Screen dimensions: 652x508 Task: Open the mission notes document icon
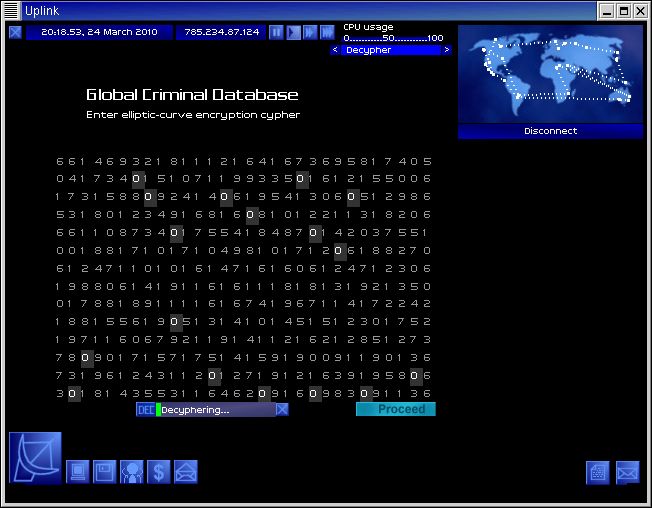(x=598, y=473)
